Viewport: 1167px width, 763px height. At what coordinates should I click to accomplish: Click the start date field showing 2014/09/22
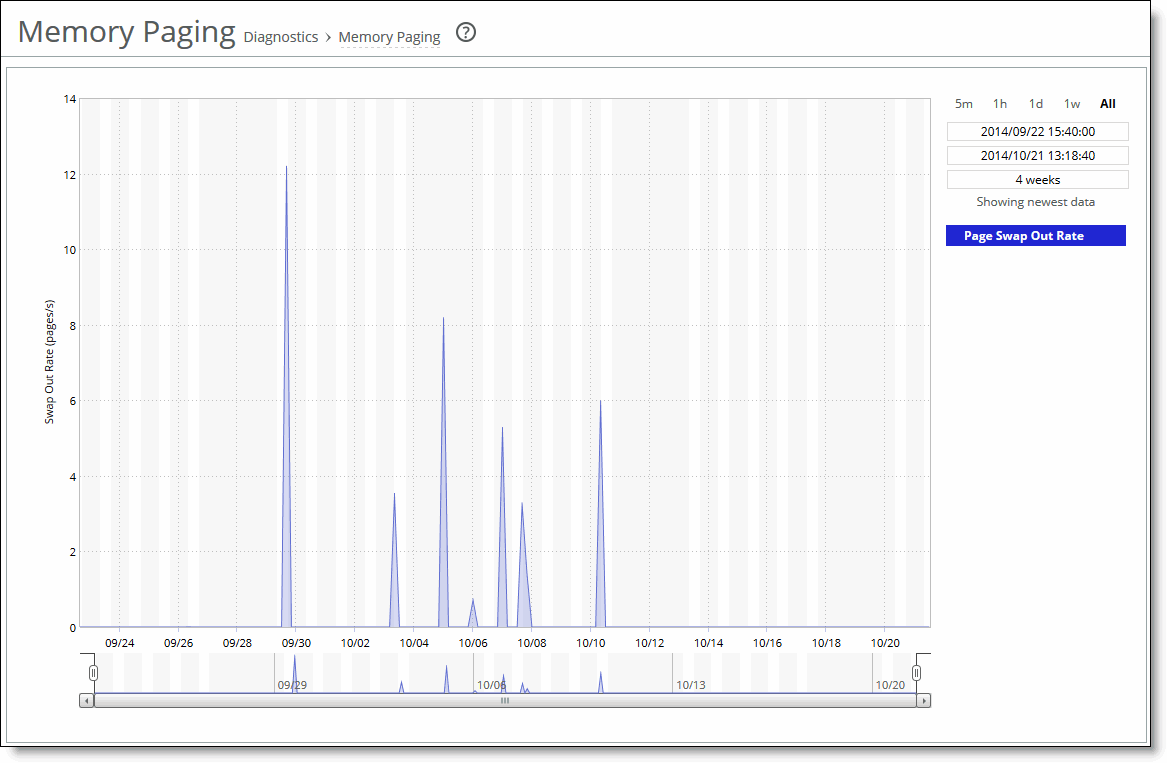click(1036, 131)
